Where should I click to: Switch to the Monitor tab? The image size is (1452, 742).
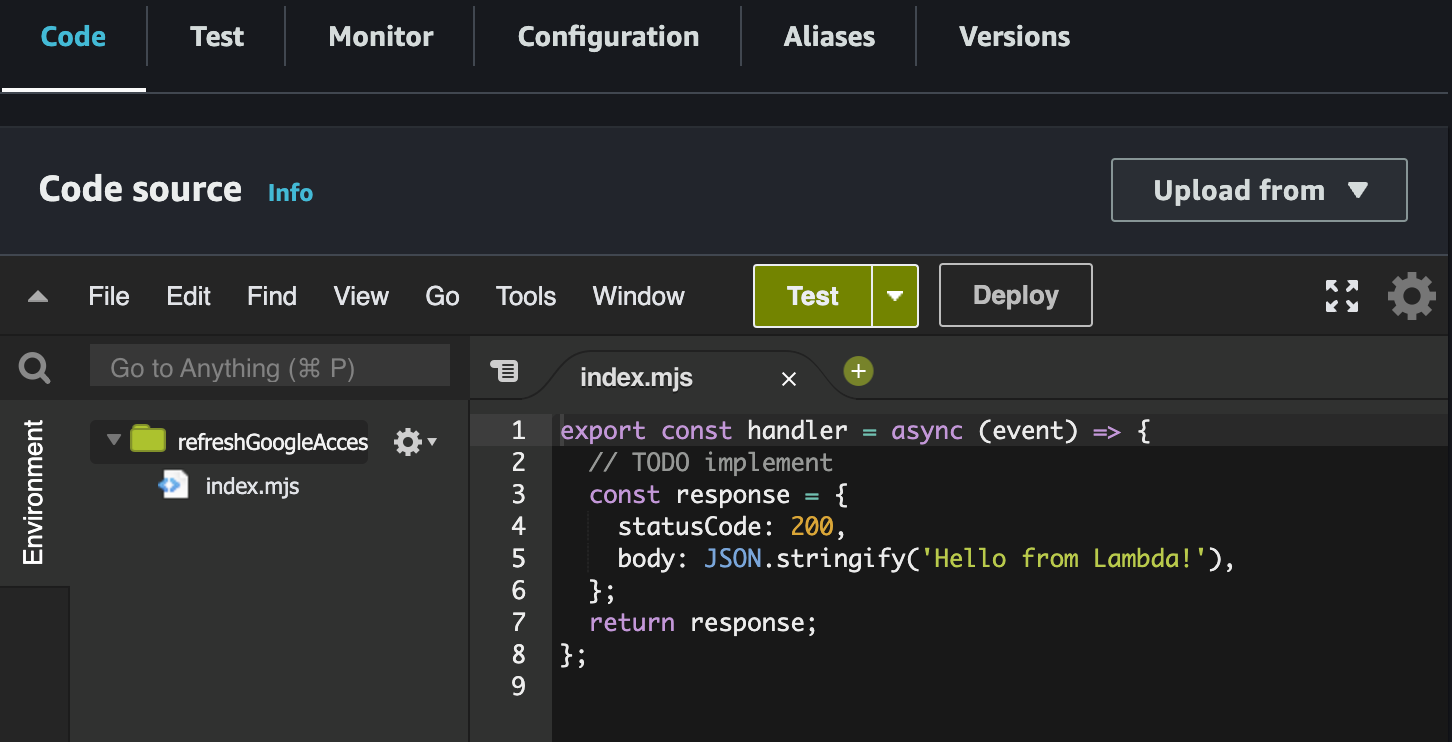pyautogui.click(x=381, y=37)
